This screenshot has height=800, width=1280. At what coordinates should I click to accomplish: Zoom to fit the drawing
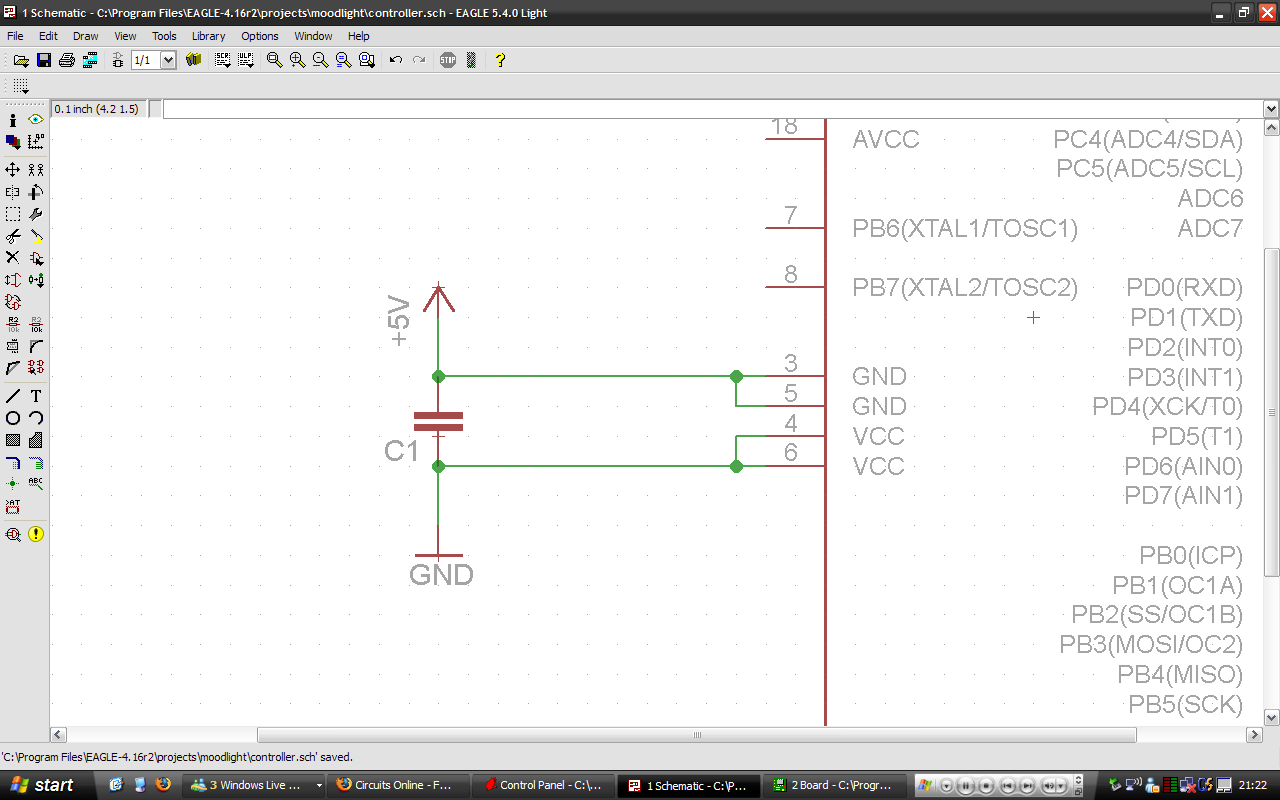[275, 60]
